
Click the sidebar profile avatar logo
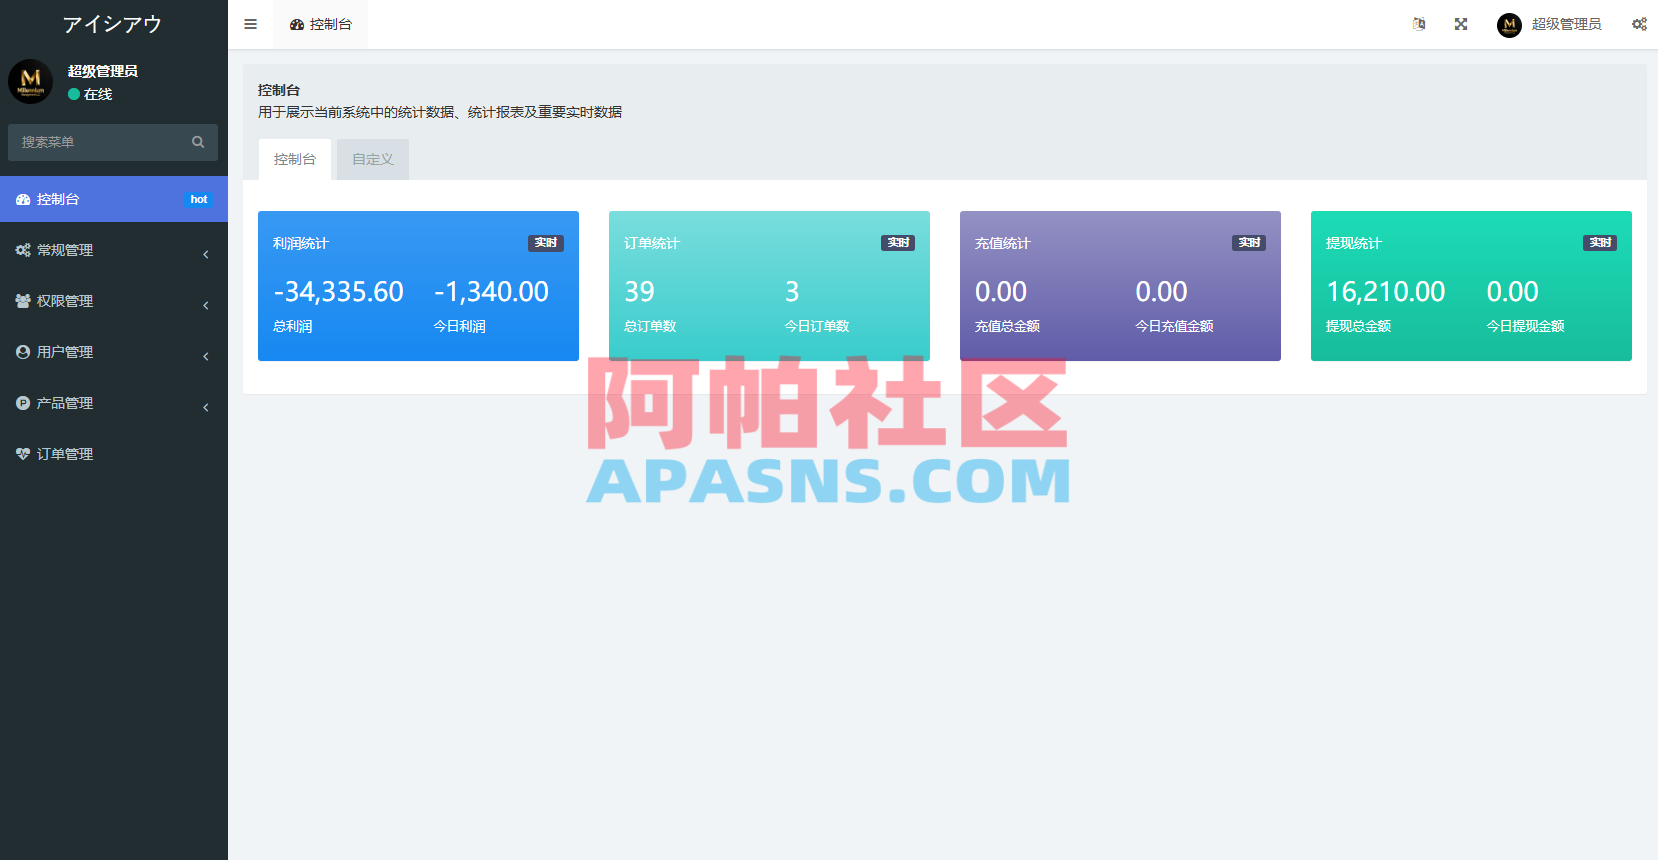point(30,81)
